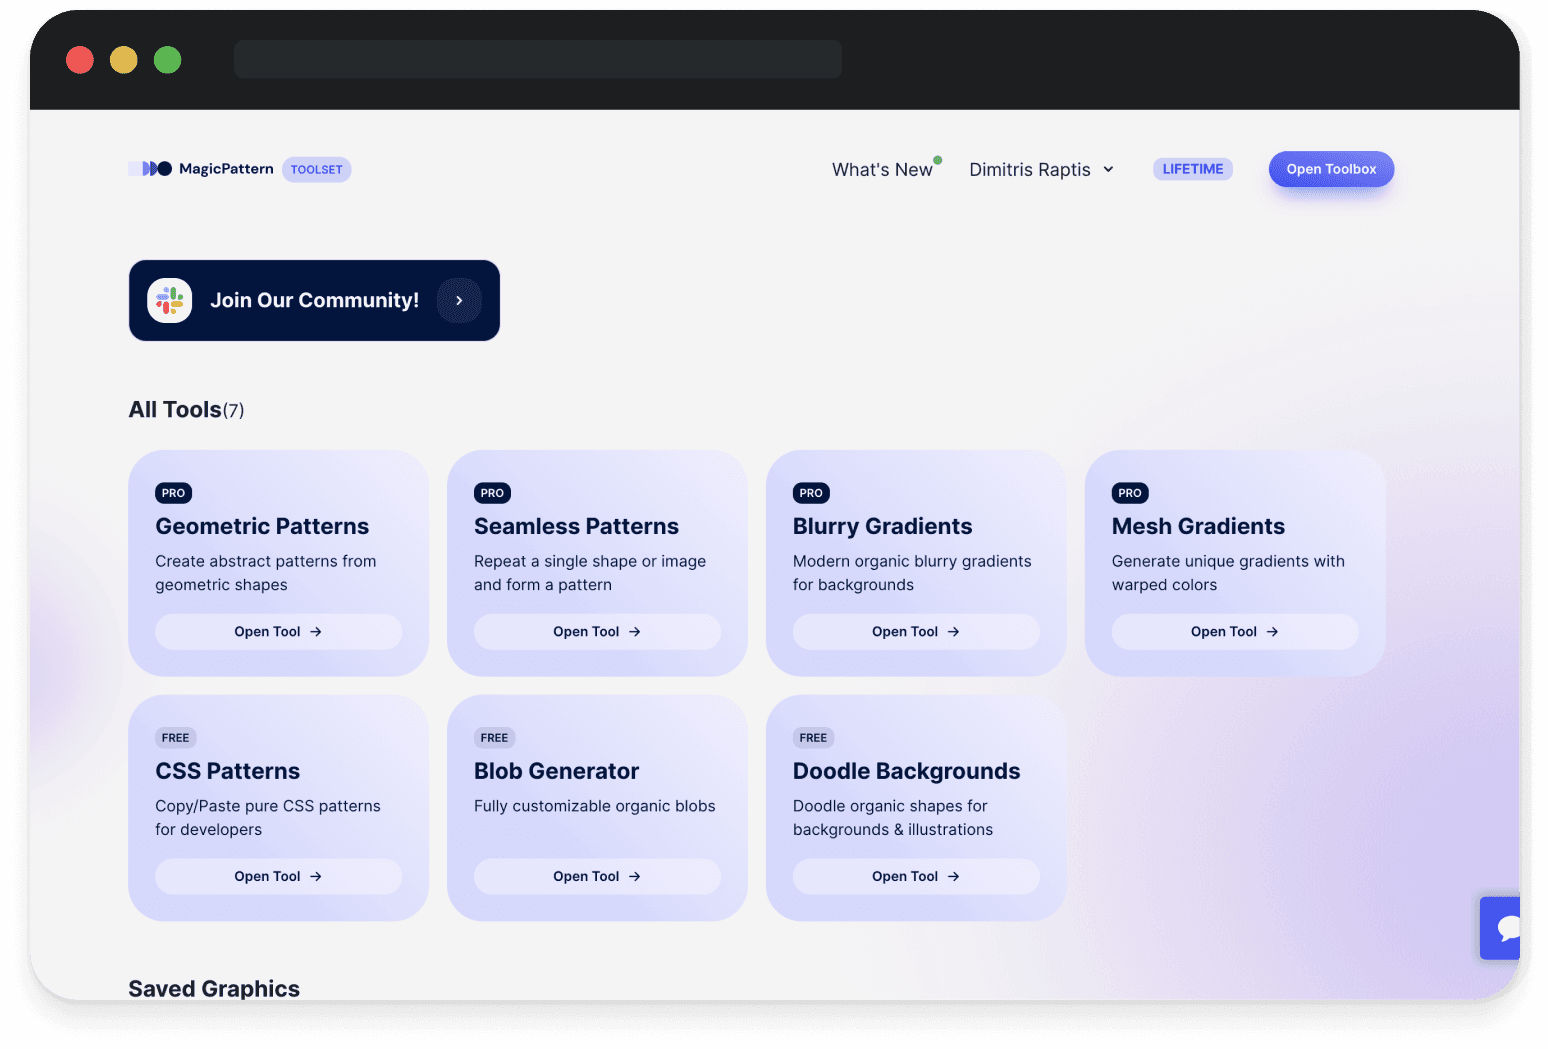Click 'Modern organic blurry gradients' description
Image resolution: width=1548 pixels, height=1049 pixels.
912,573
